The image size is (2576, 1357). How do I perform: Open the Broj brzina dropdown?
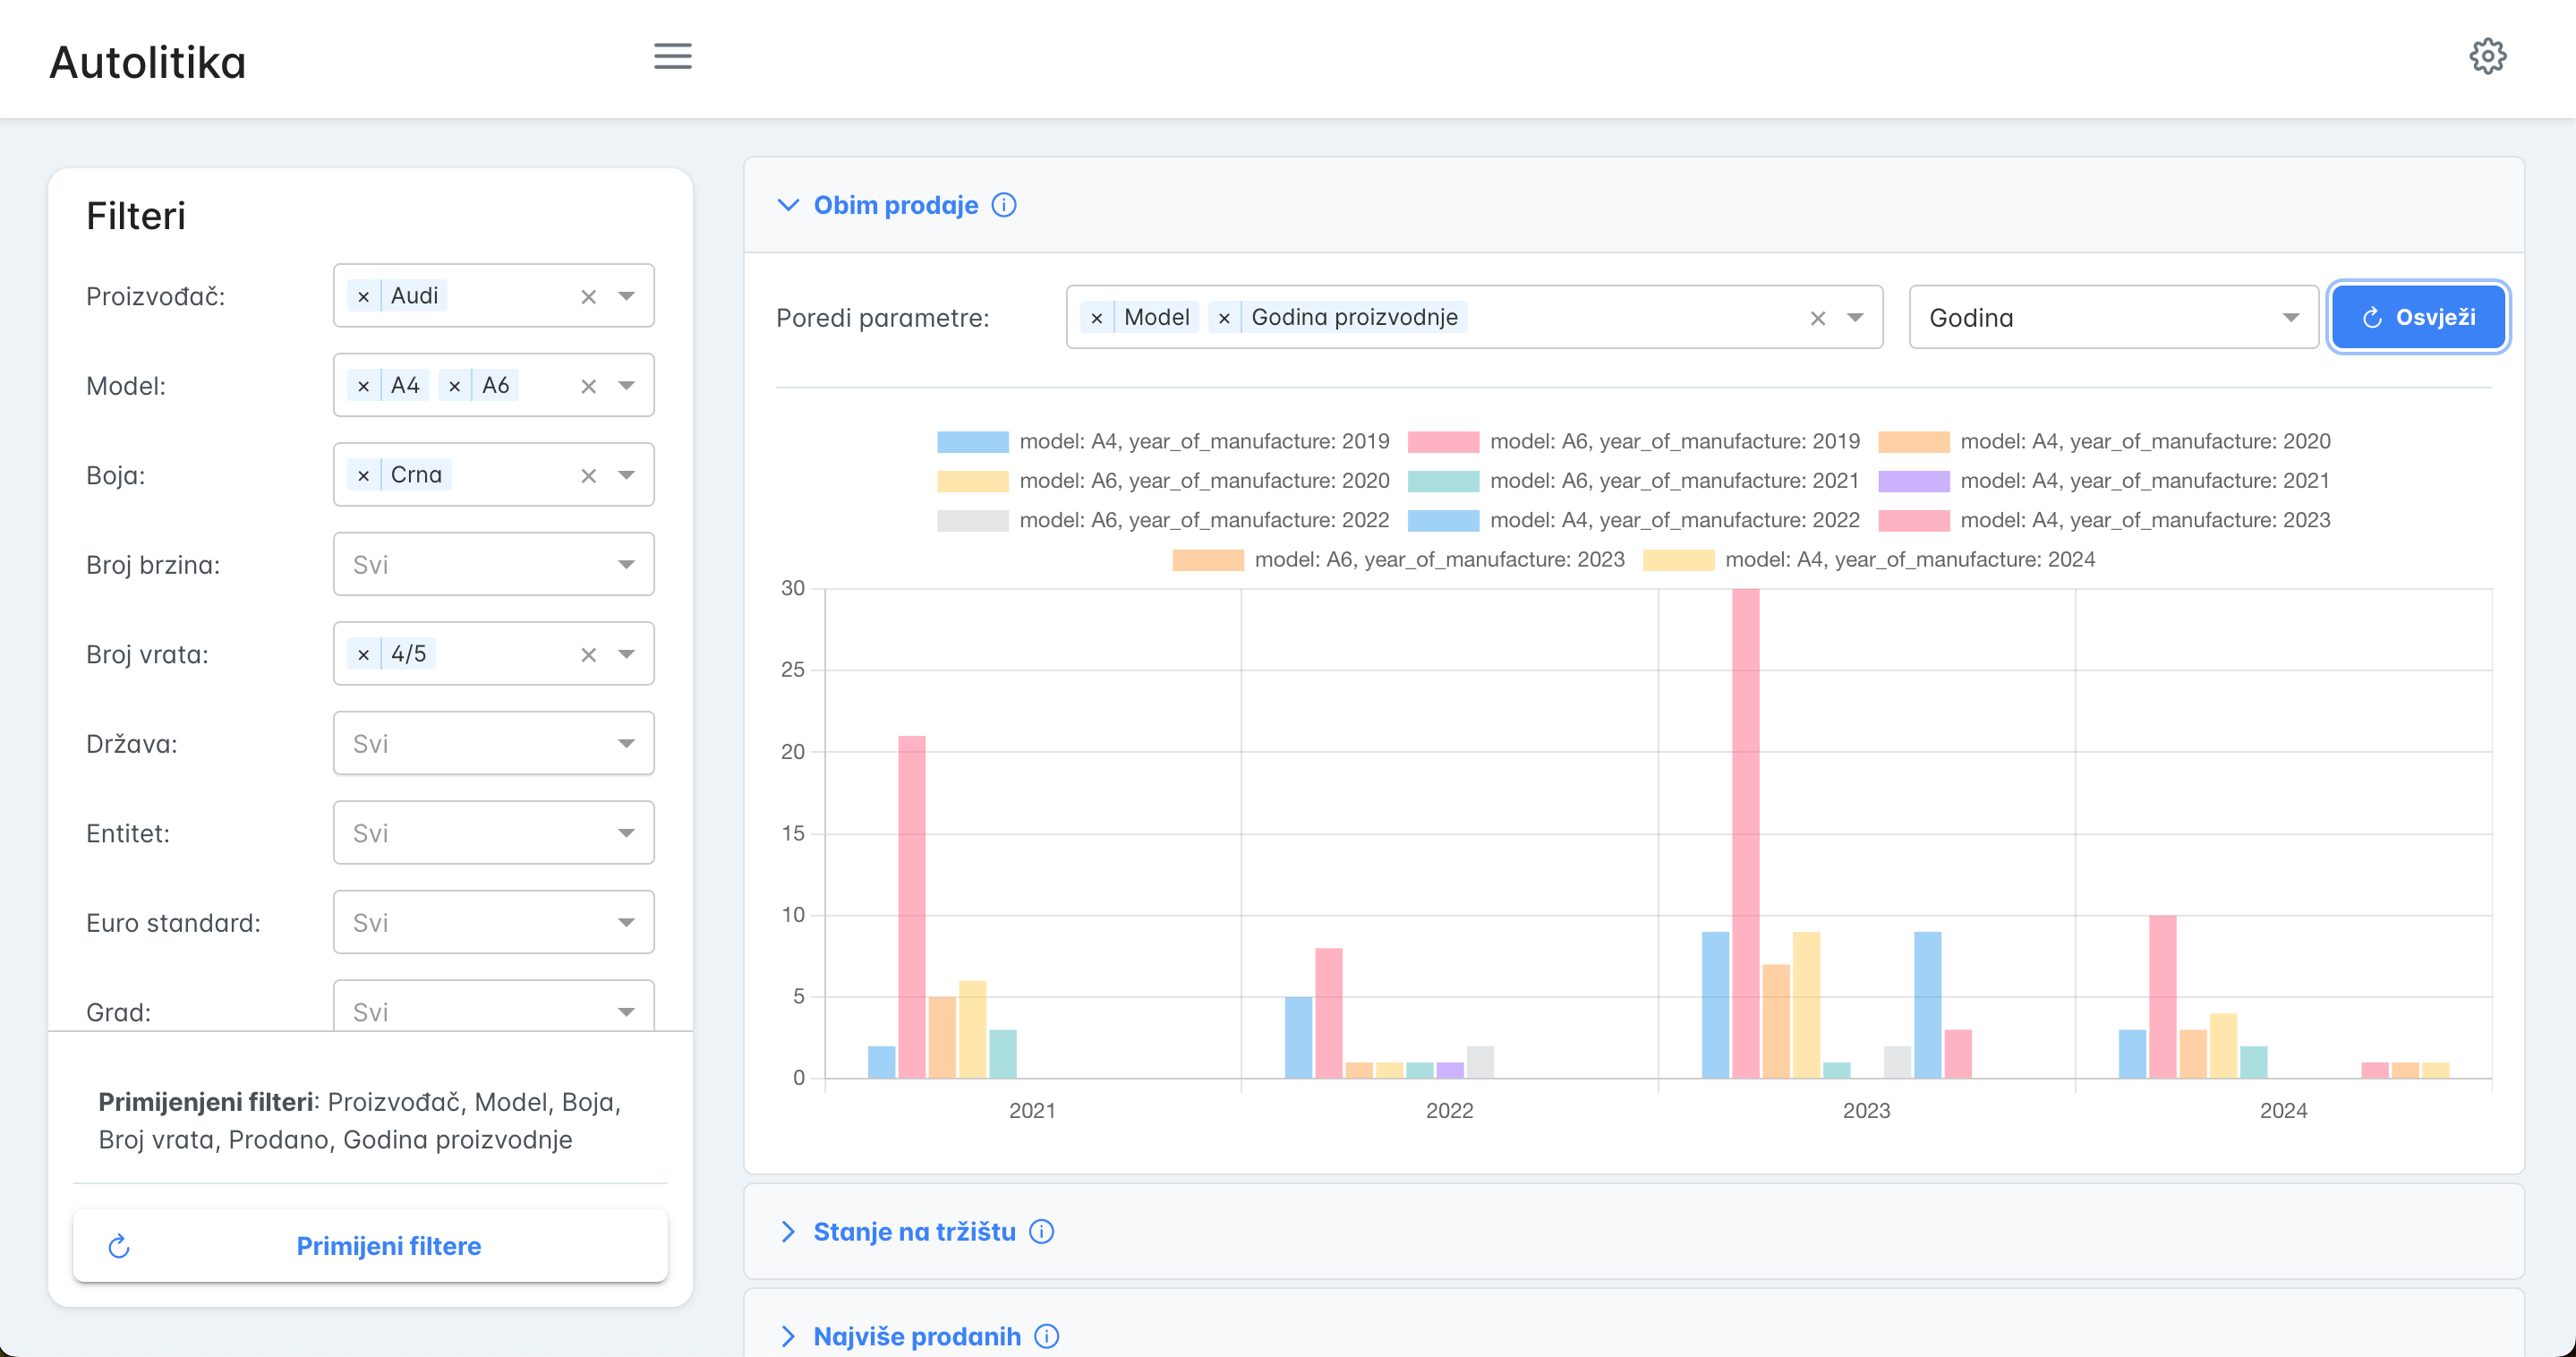(494, 564)
